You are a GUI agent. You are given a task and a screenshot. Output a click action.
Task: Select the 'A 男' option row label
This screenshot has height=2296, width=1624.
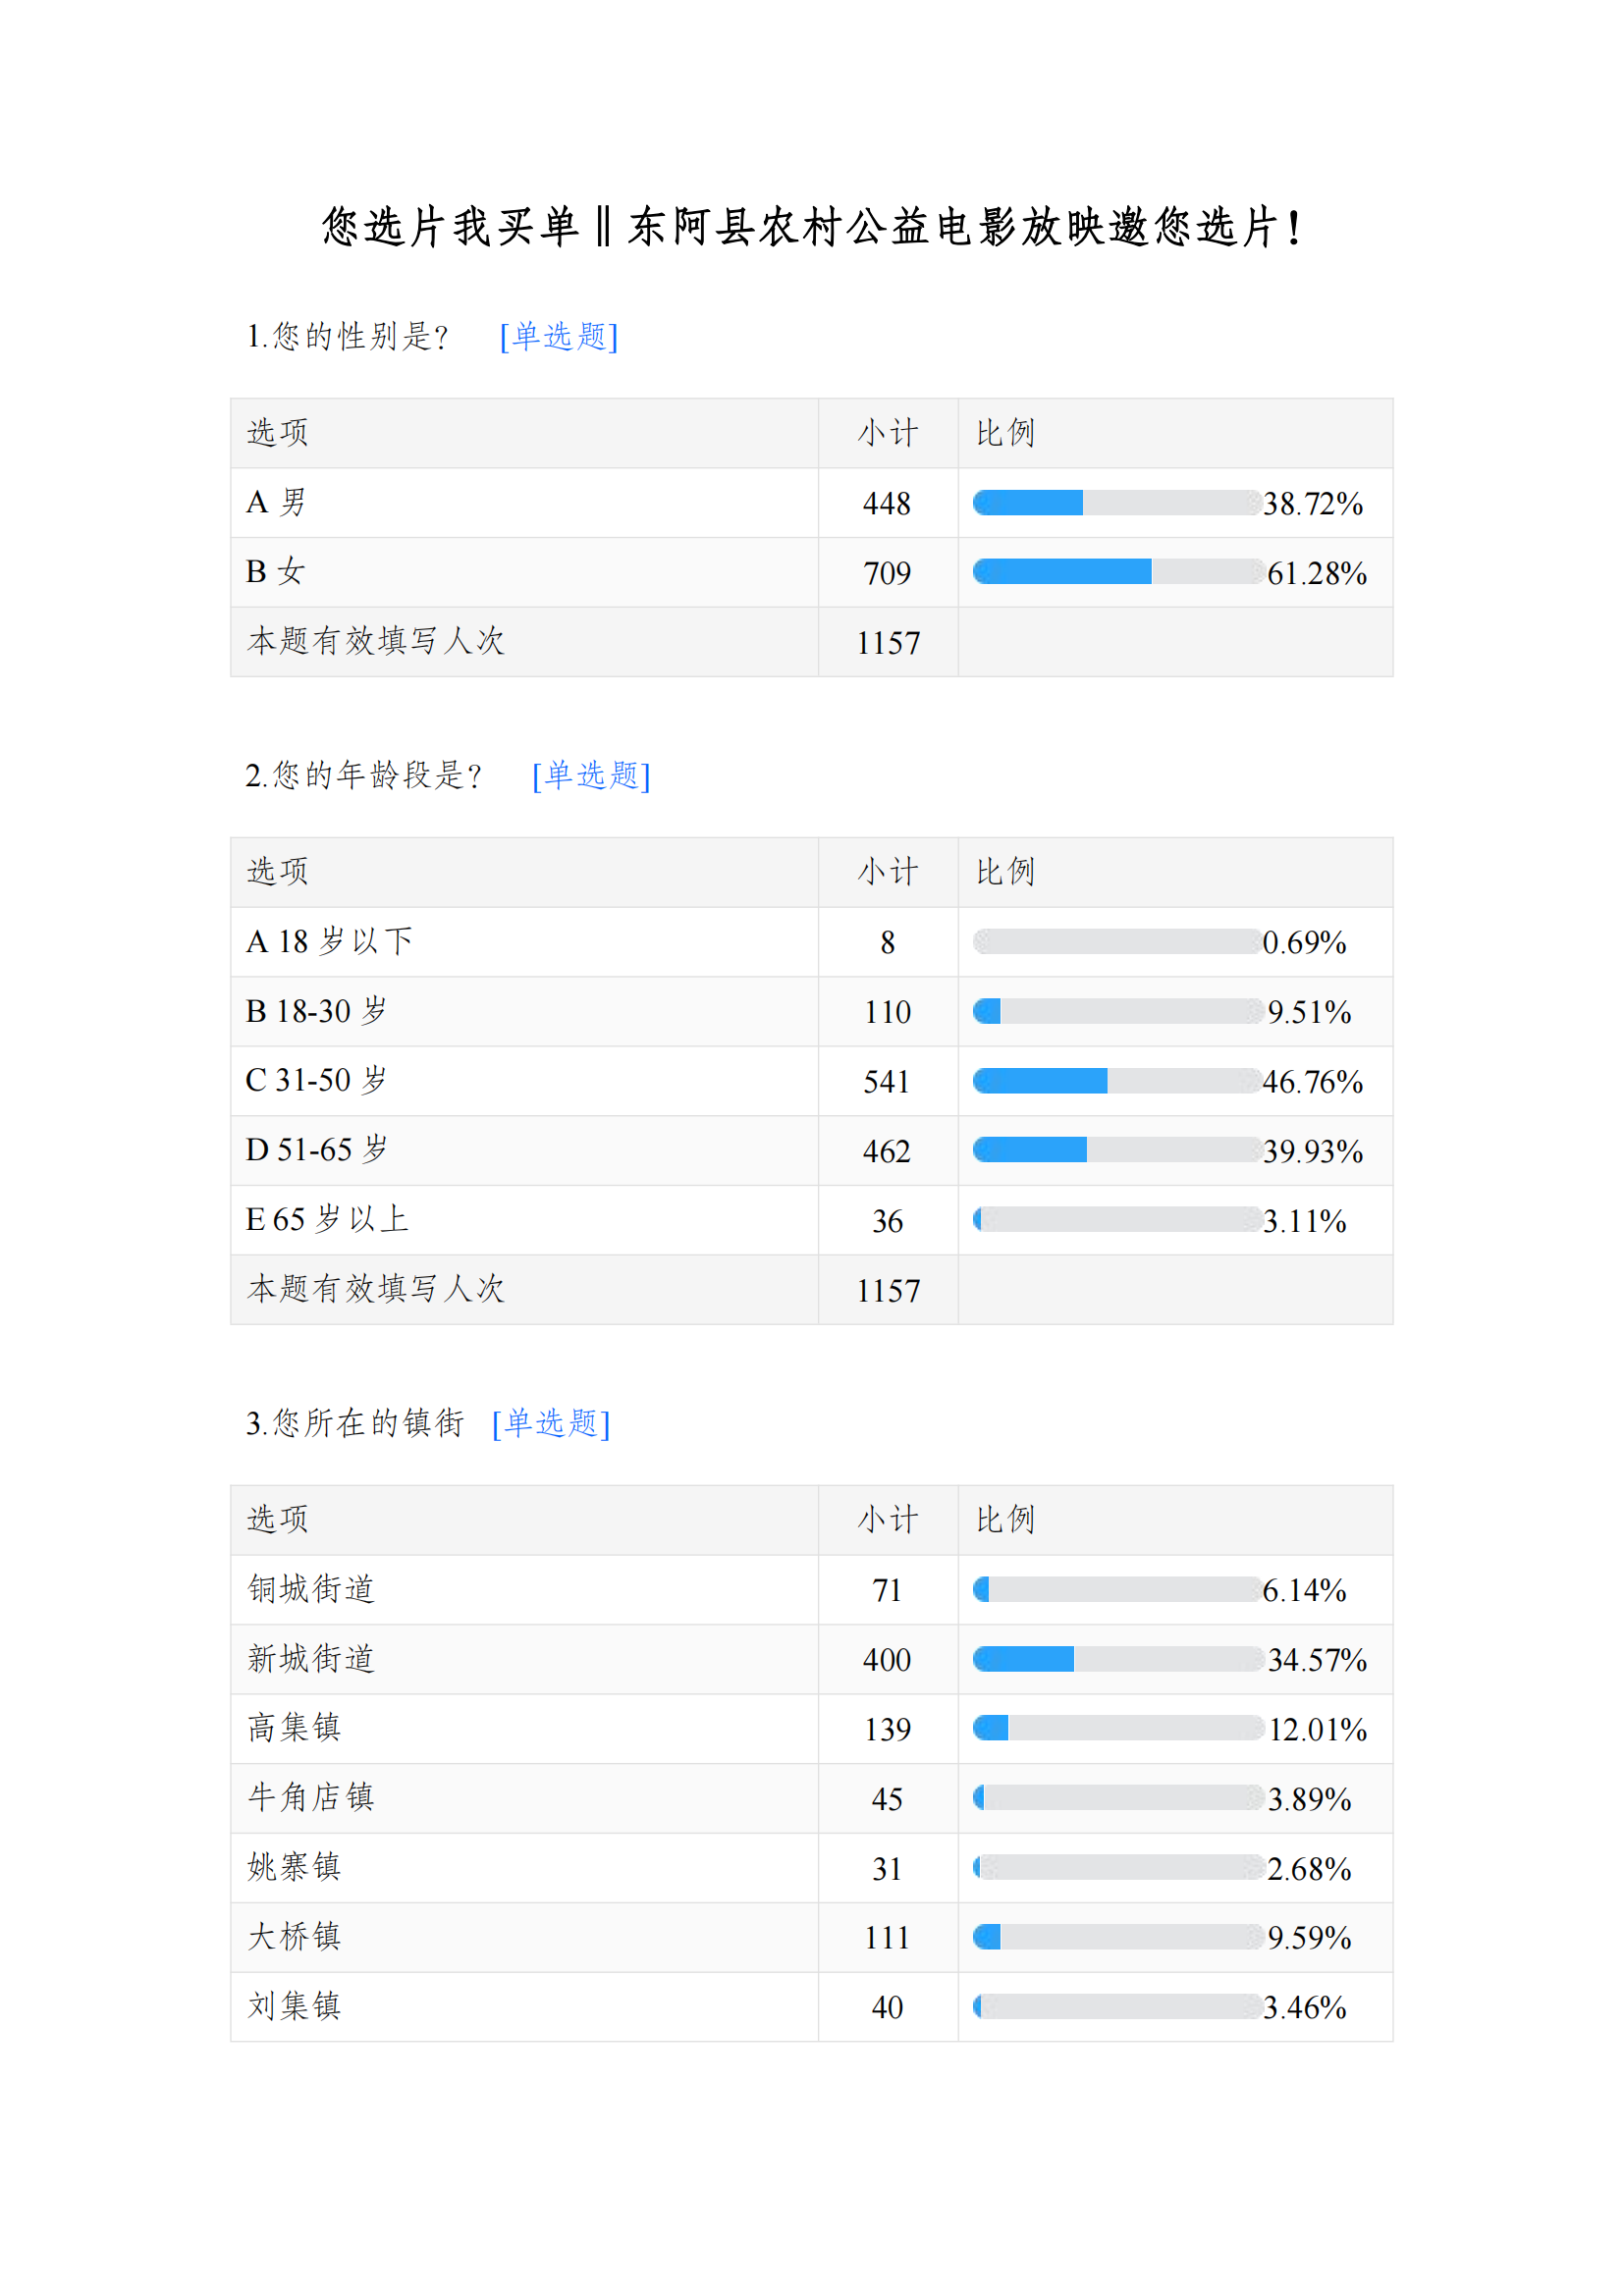coord(277,502)
